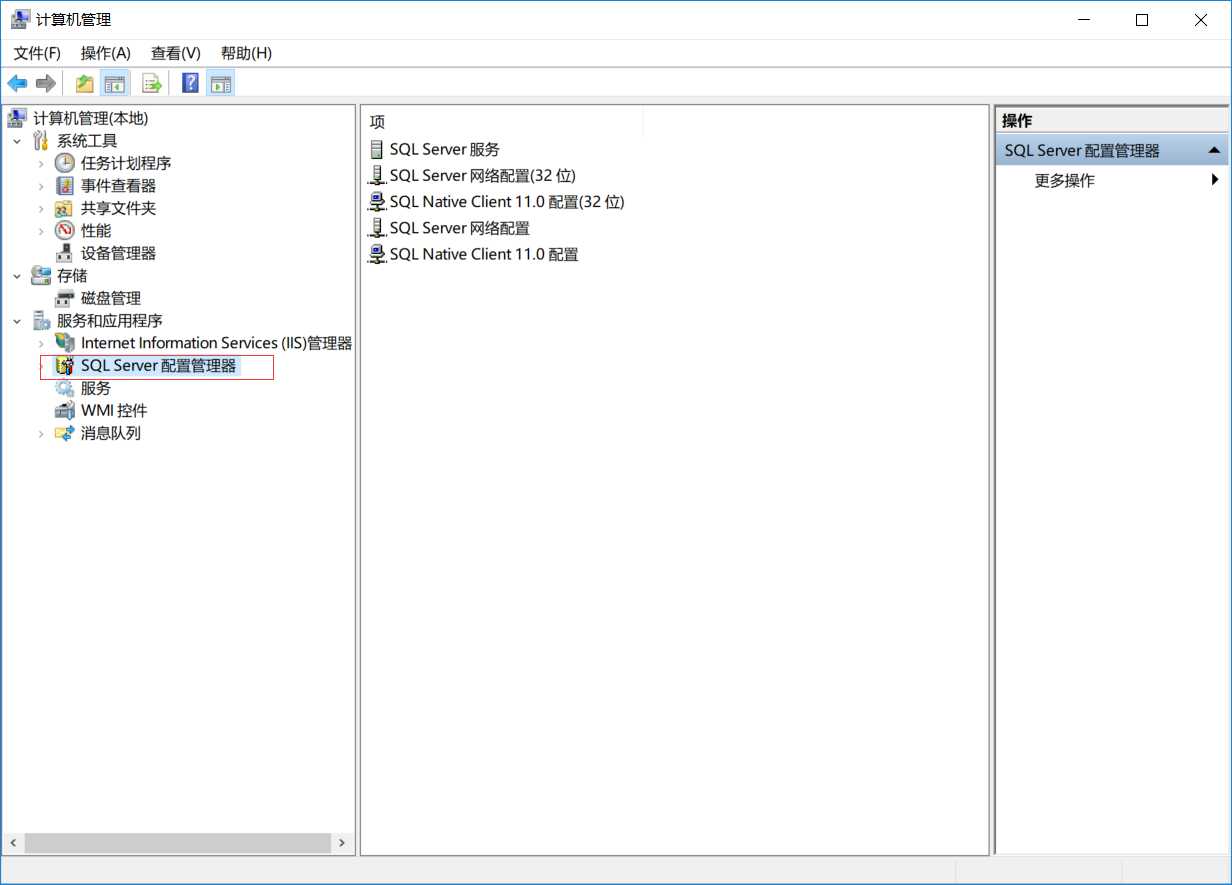Click the 系统工具 tools icon
The height and width of the screenshot is (885, 1232).
[x=41, y=141]
